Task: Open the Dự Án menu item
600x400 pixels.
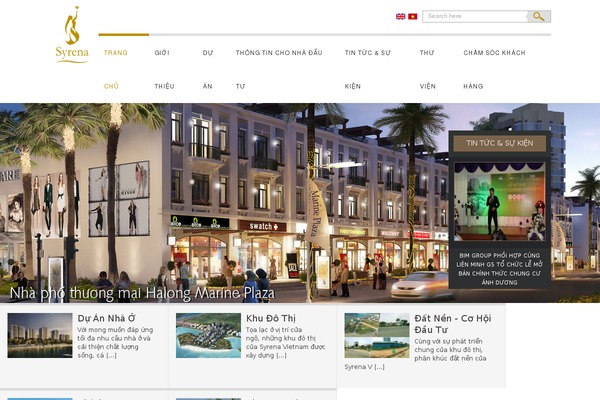Action: pyautogui.click(x=208, y=69)
